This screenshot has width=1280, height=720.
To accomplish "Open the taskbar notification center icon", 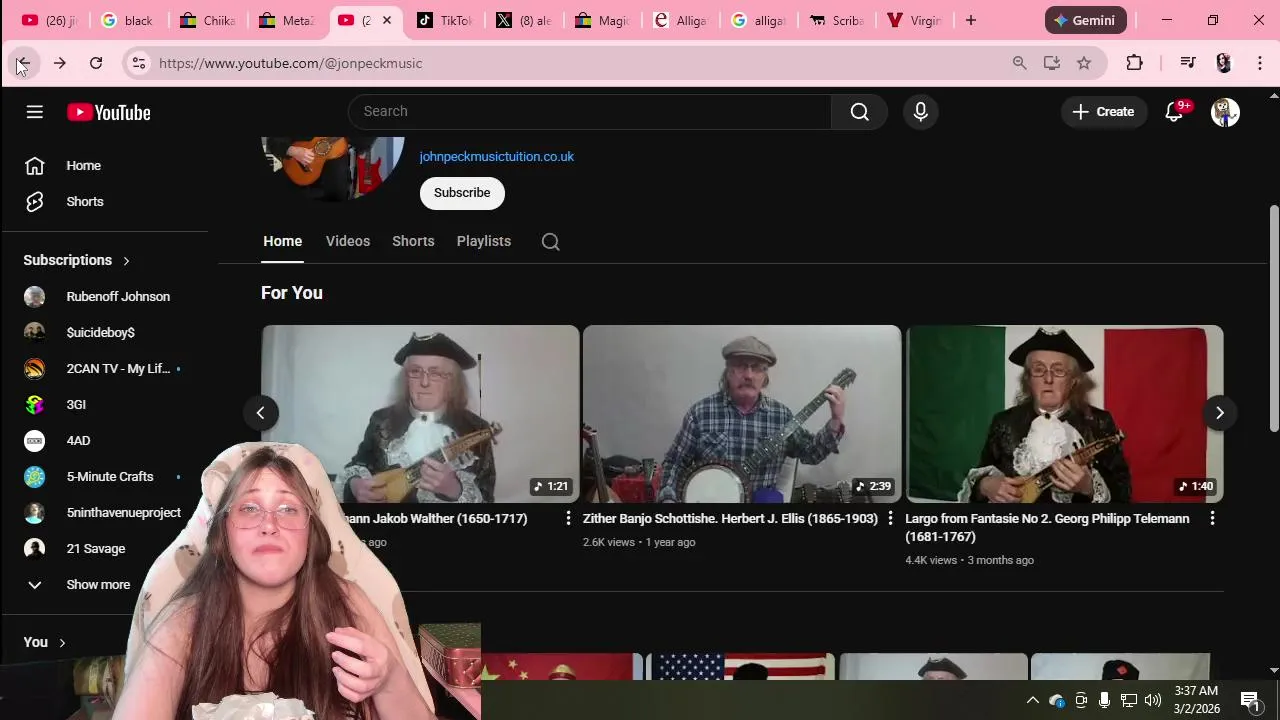I will tap(1250, 700).
